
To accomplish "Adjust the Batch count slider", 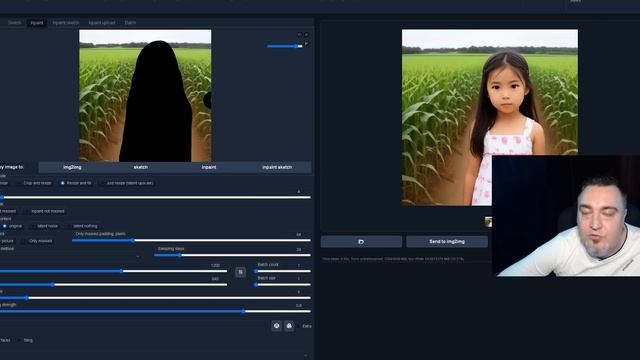I will click(x=282, y=271).
